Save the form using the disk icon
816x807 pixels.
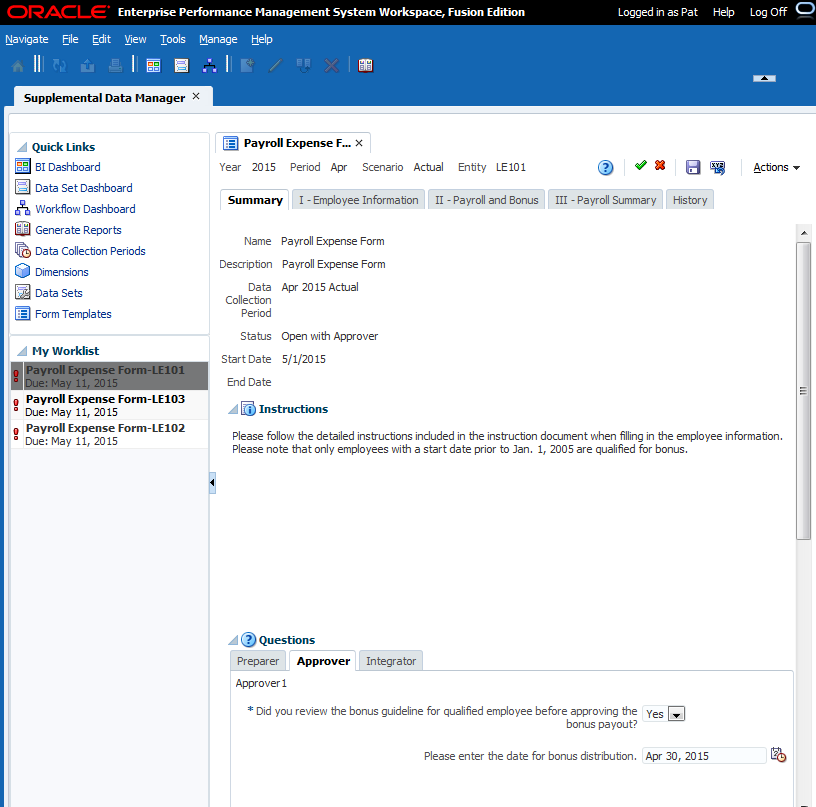(x=693, y=167)
